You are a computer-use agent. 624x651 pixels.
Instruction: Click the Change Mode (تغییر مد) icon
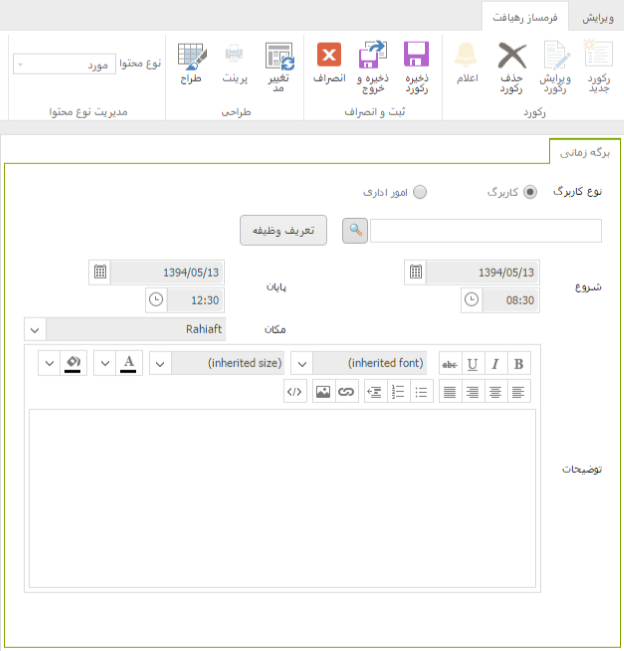pos(279,56)
